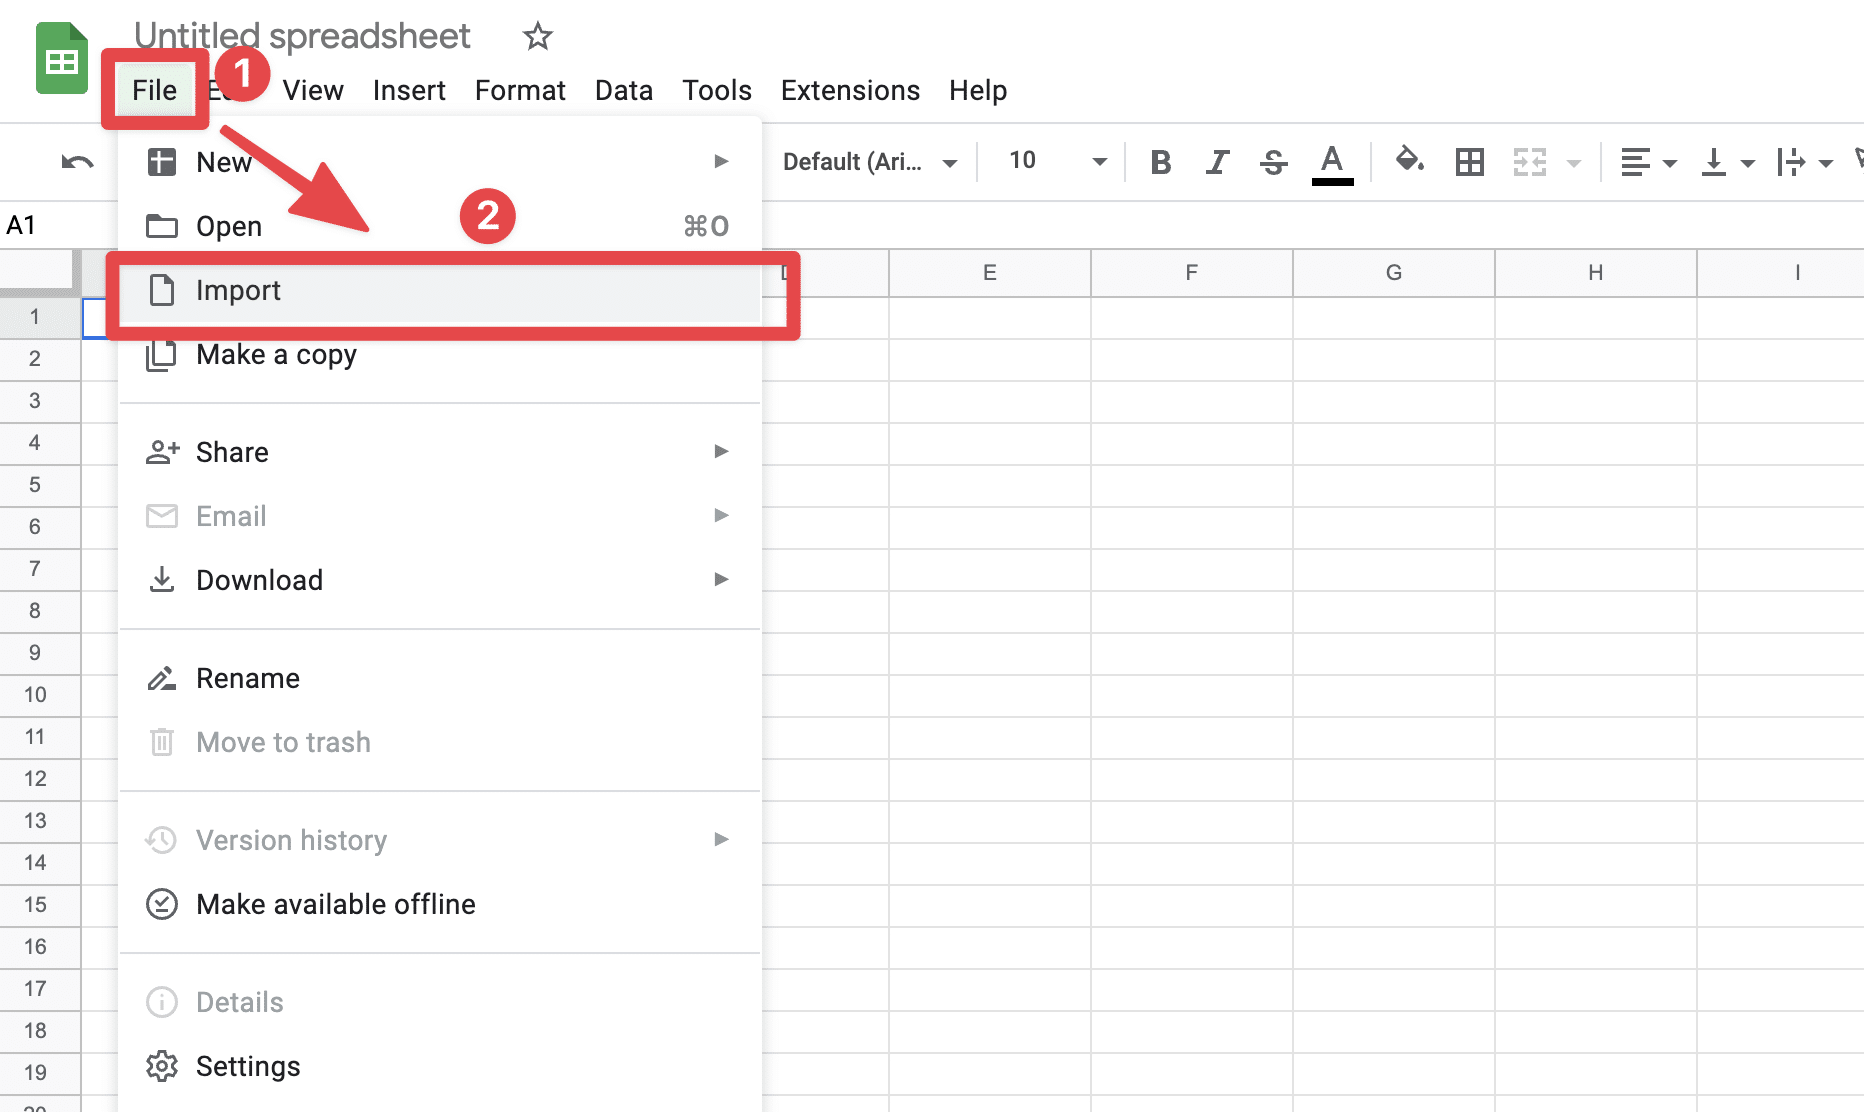Expand the Email submenu
Image resolution: width=1864 pixels, height=1112 pixels.
[440, 516]
